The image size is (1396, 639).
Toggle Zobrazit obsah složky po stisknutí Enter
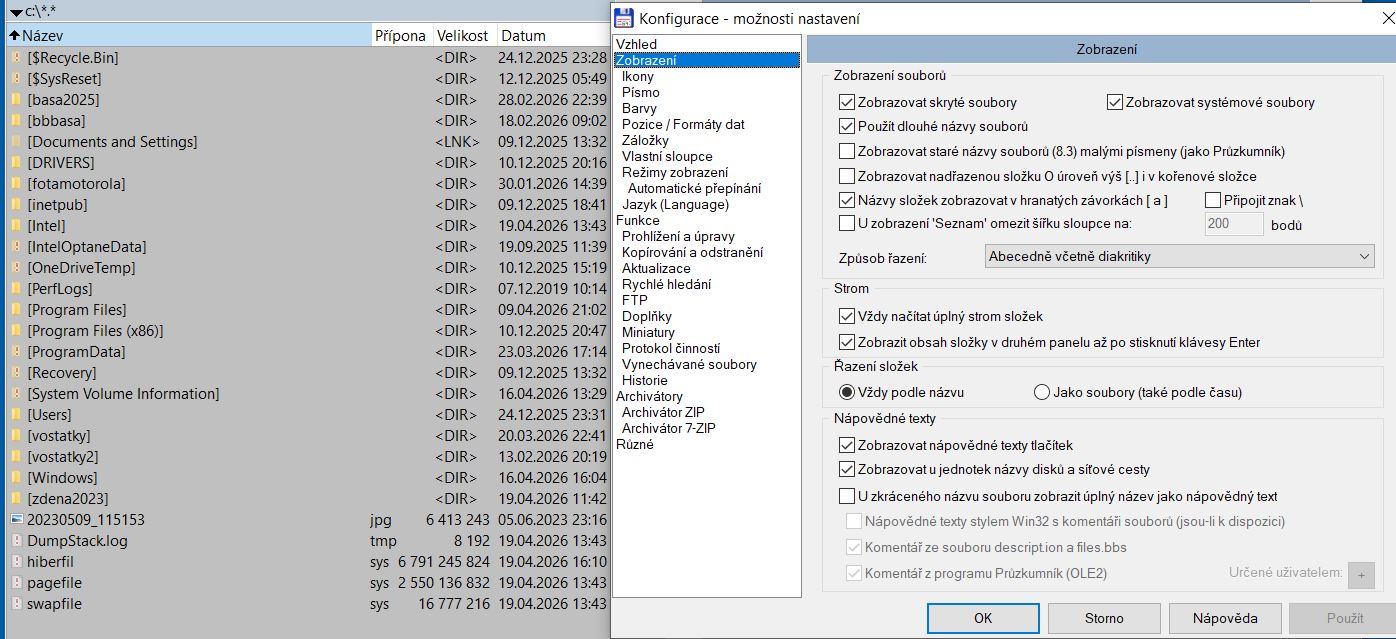click(x=847, y=342)
